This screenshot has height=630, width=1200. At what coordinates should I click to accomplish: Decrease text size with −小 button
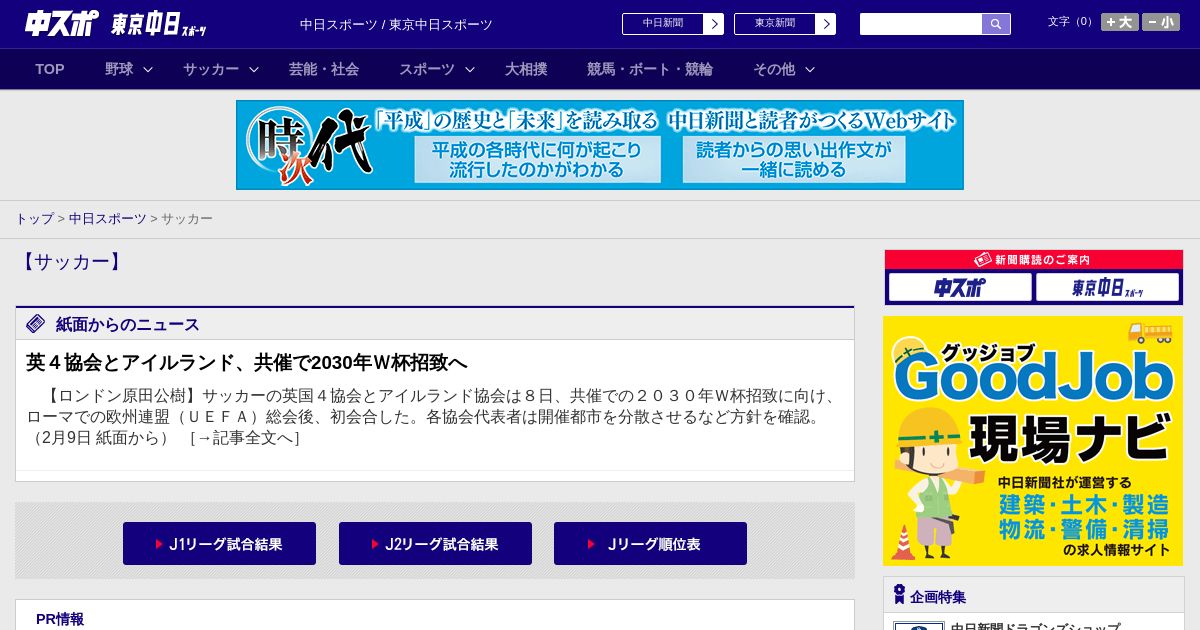point(1161,22)
